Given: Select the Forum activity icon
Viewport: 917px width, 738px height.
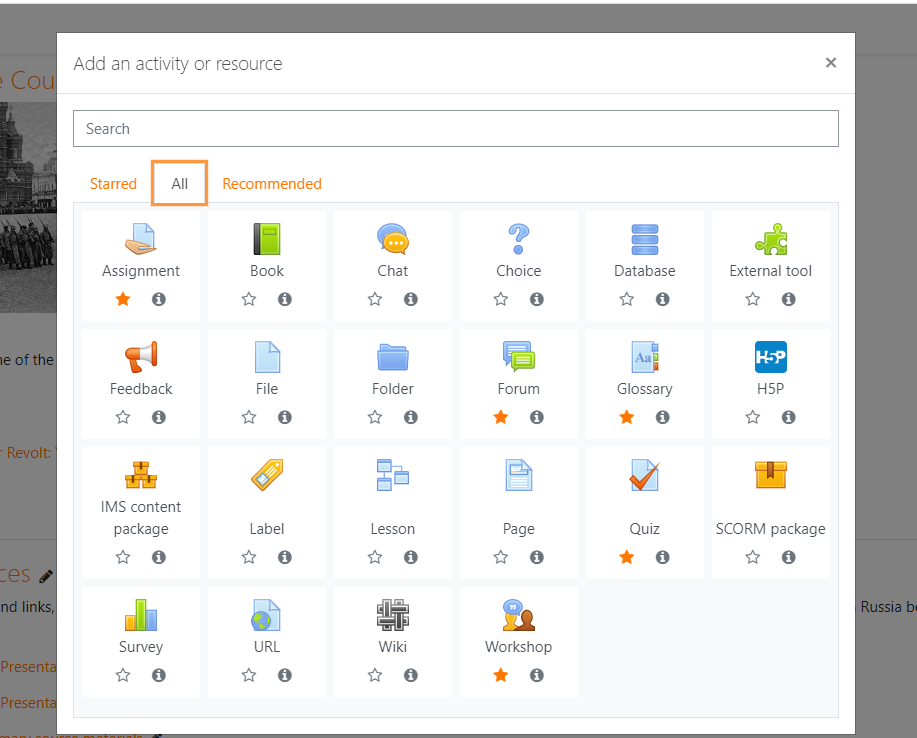Looking at the screenshot, I should pyautogui.click(x=519, y=357).
